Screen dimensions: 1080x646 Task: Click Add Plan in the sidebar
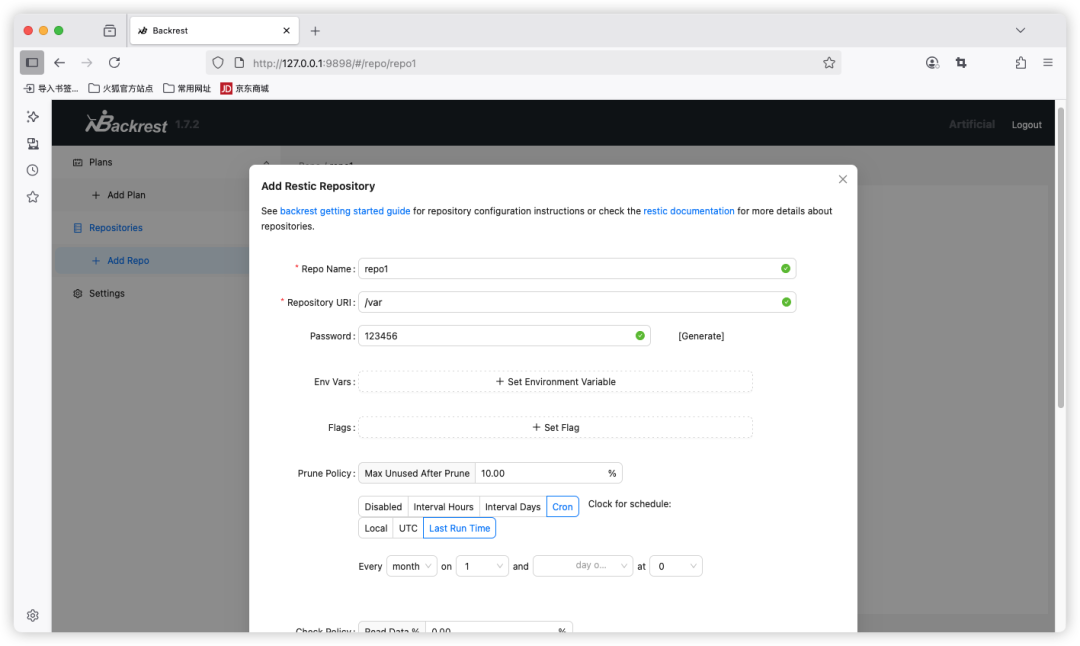[126, 195]
